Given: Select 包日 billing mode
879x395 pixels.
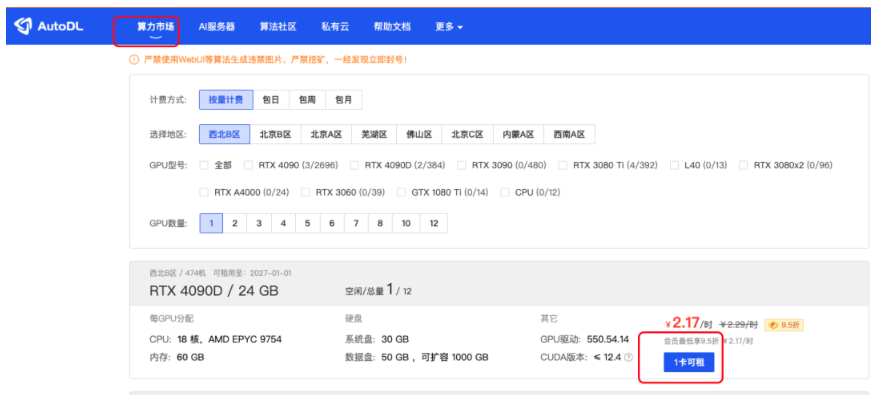Looking at the screenshot, I should [271, 100].
